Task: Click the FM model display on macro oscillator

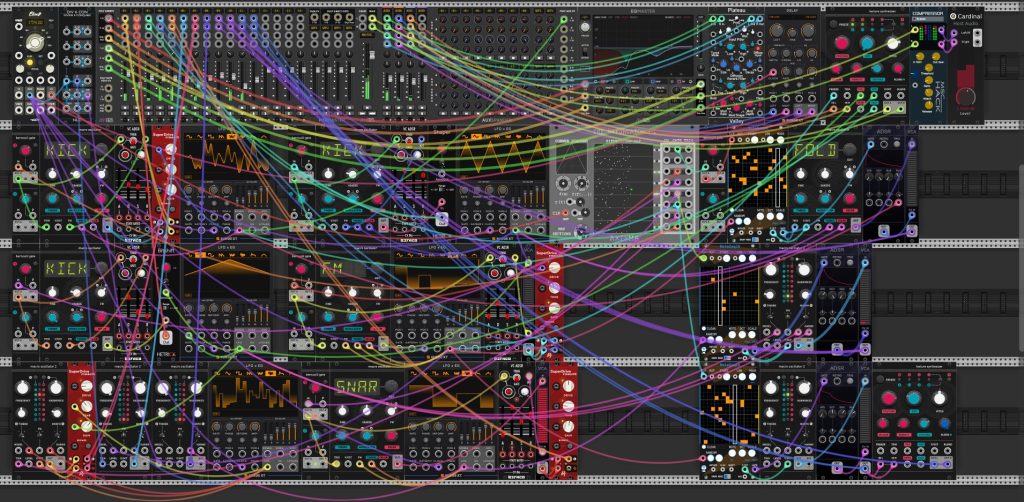Action: [x=342, y=269]
